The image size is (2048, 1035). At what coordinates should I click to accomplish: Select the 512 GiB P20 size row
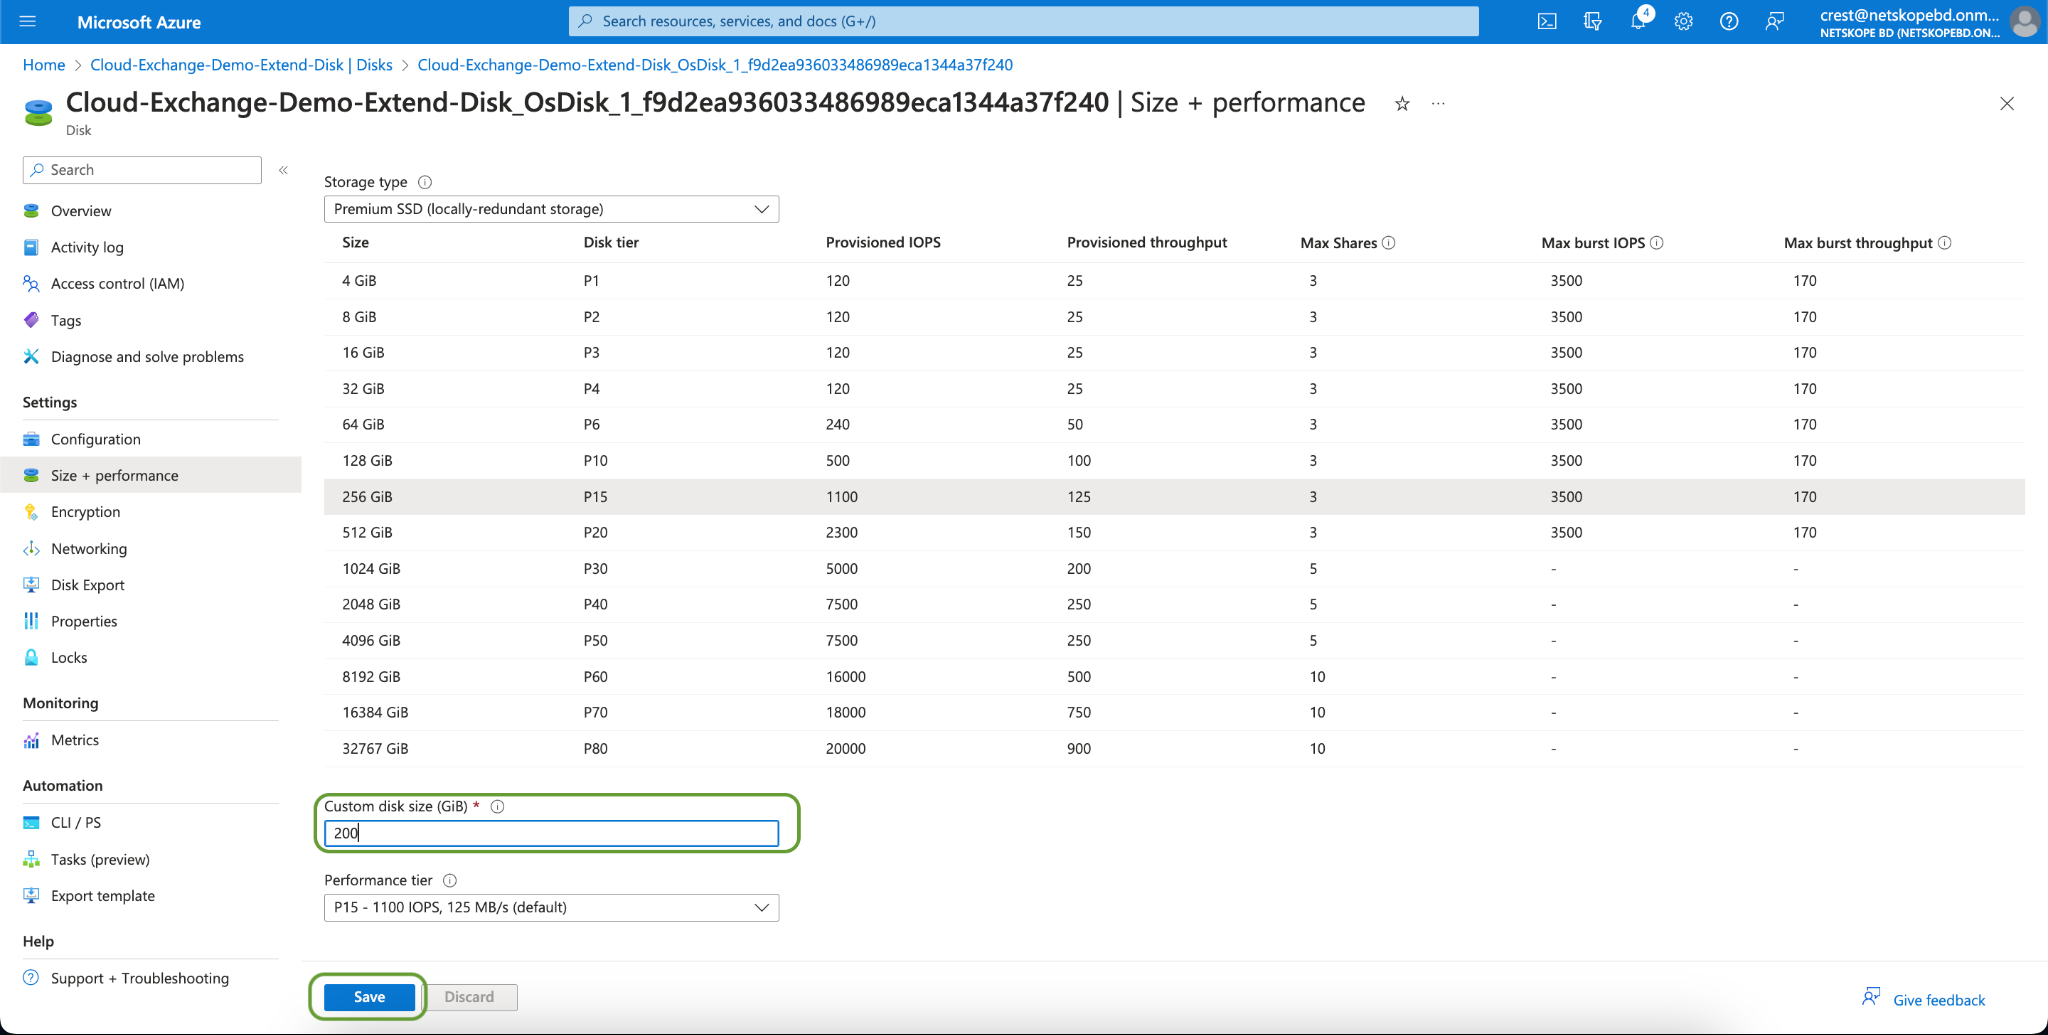pos(1174,533)
